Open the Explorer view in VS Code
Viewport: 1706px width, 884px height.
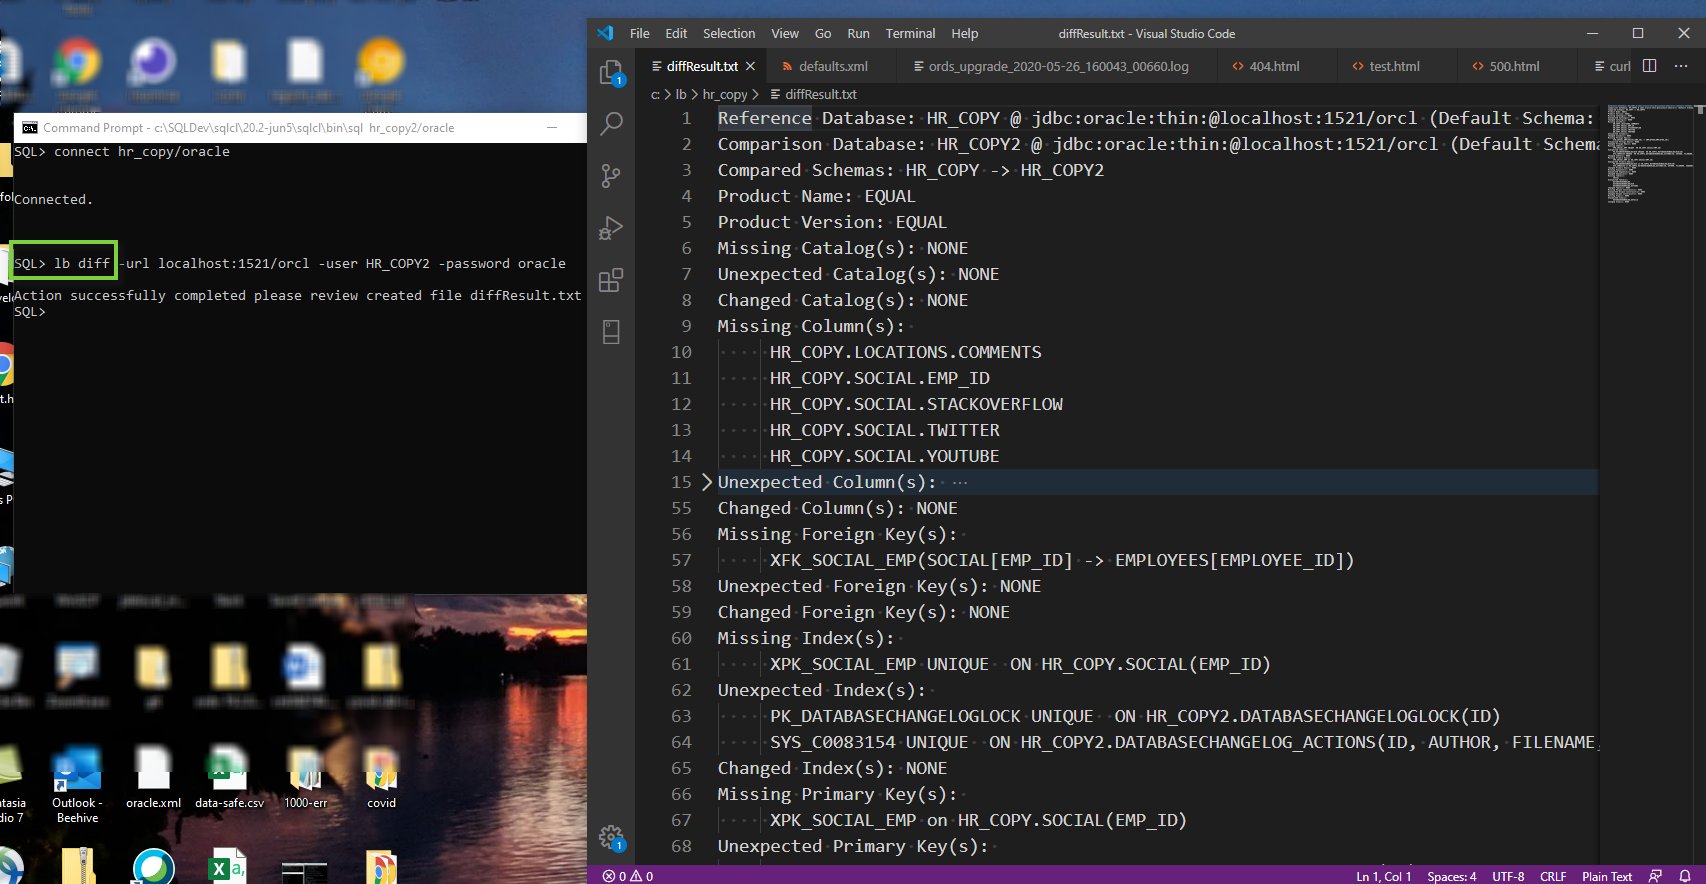(x=611, y=72)
